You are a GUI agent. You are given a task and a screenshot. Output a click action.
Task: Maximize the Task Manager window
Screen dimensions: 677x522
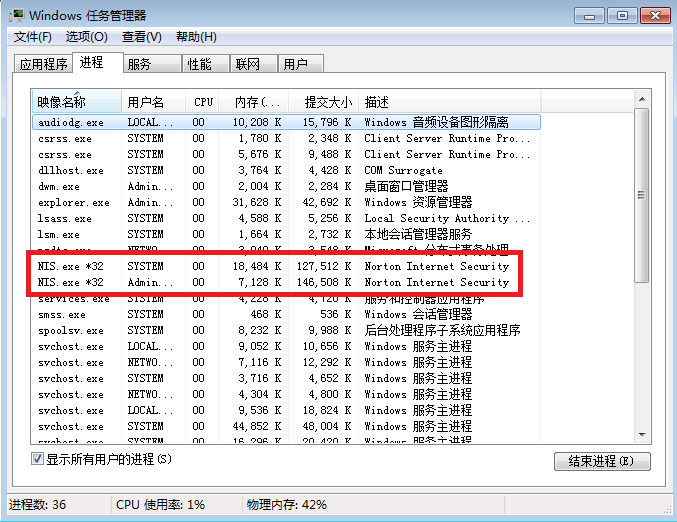(622, 15)
